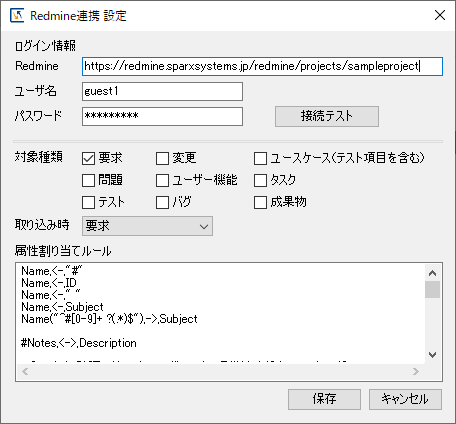
Task: Close the Redmine連携 設定 dialog
Action: [x=440, y=15]
